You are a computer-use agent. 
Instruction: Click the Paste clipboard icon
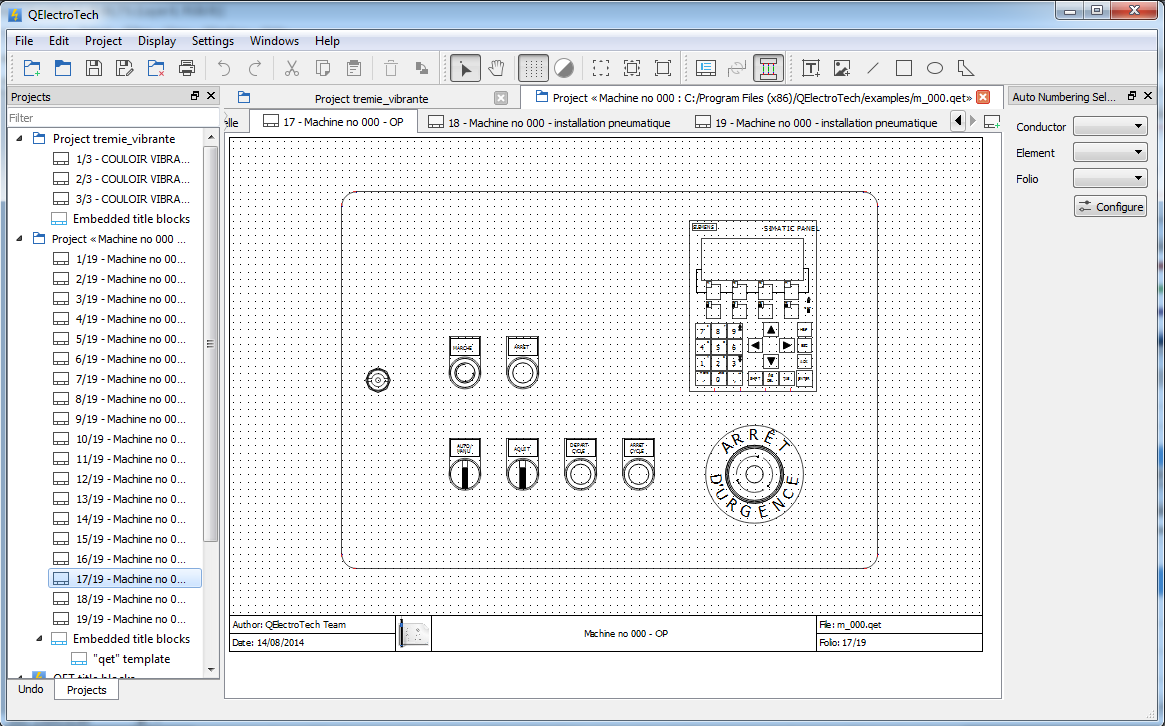tap(354, 68)
